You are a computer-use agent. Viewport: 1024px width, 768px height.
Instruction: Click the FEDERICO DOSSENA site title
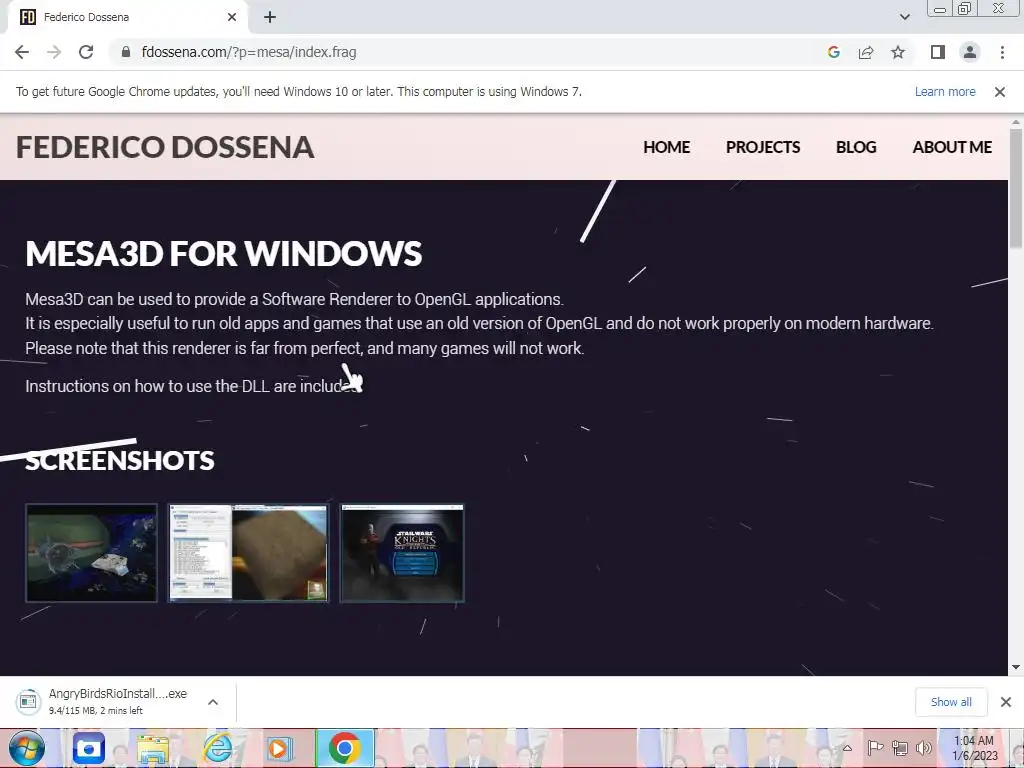[165, 147]
